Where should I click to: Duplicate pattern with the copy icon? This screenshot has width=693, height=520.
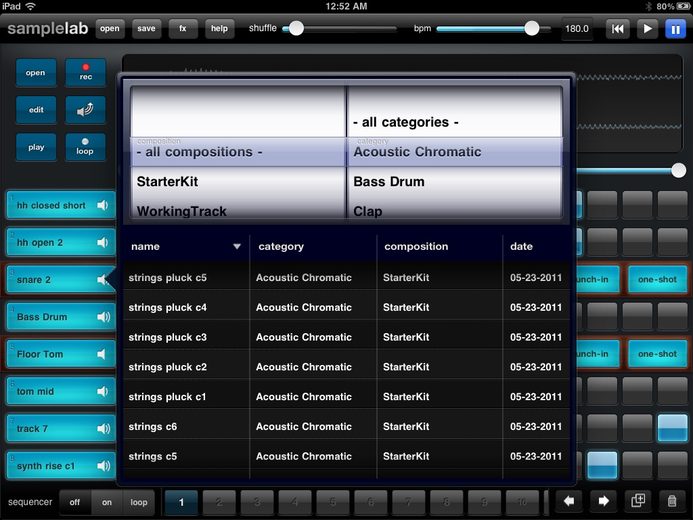point(638,501)
